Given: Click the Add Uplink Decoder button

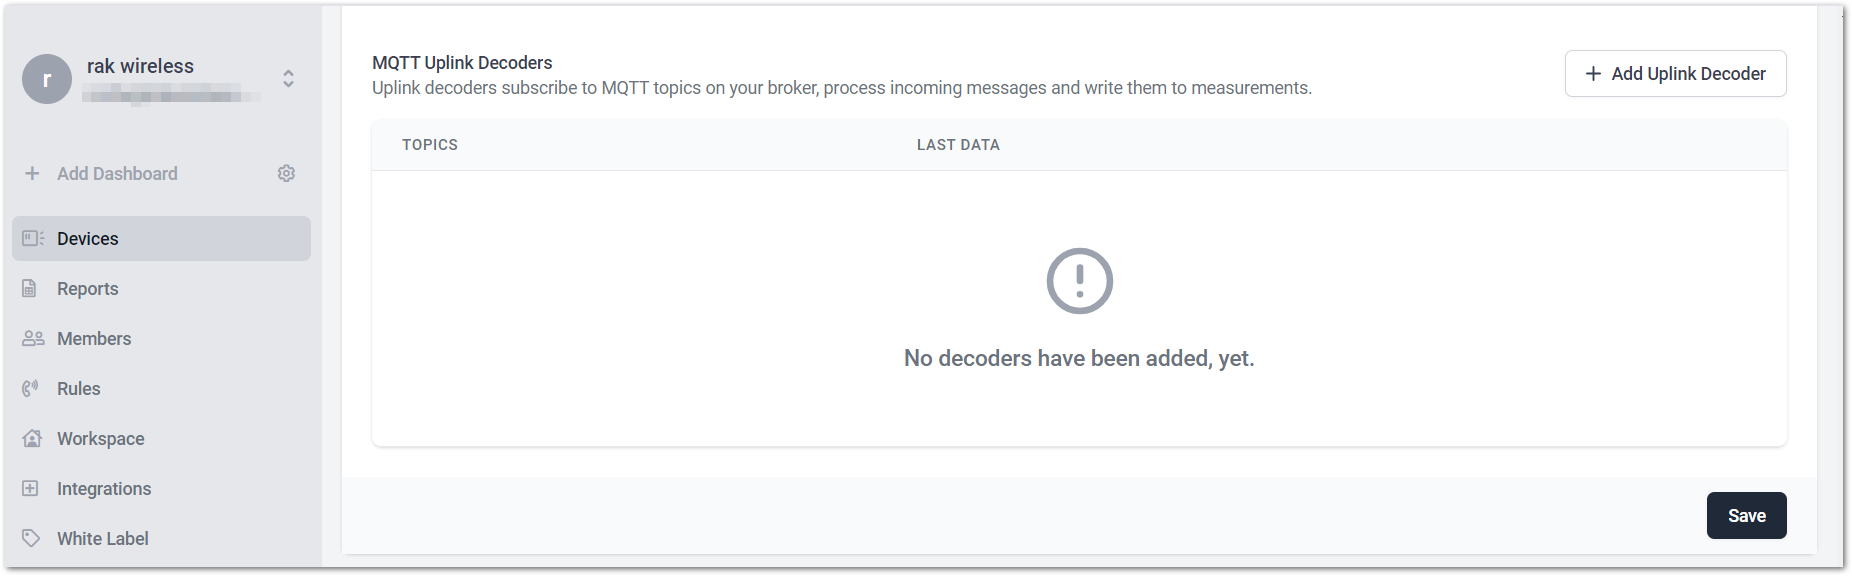Looking at the screenshot, I should click(1675, 74).
